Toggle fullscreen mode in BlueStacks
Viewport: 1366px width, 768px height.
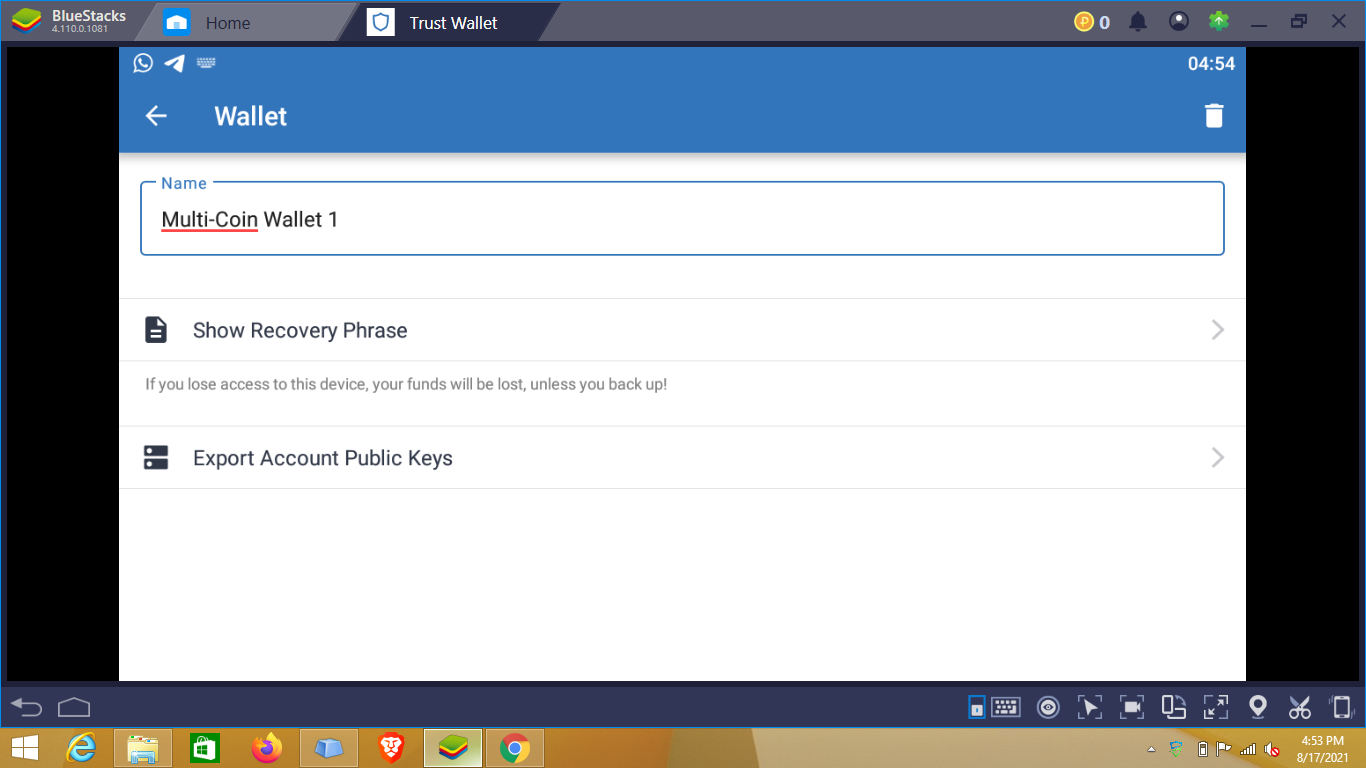(x=1216, y=708)
